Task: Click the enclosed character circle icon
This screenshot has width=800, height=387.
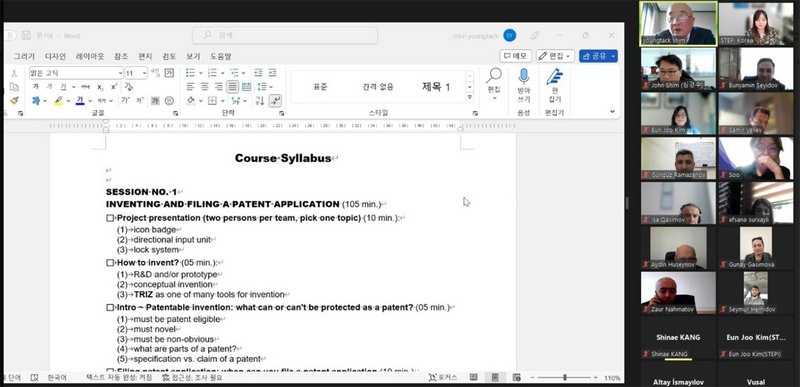Action: 169,100
